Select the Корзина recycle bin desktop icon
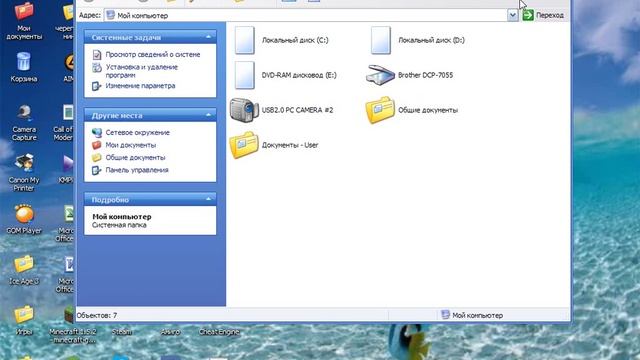 (x=24, y=68)
